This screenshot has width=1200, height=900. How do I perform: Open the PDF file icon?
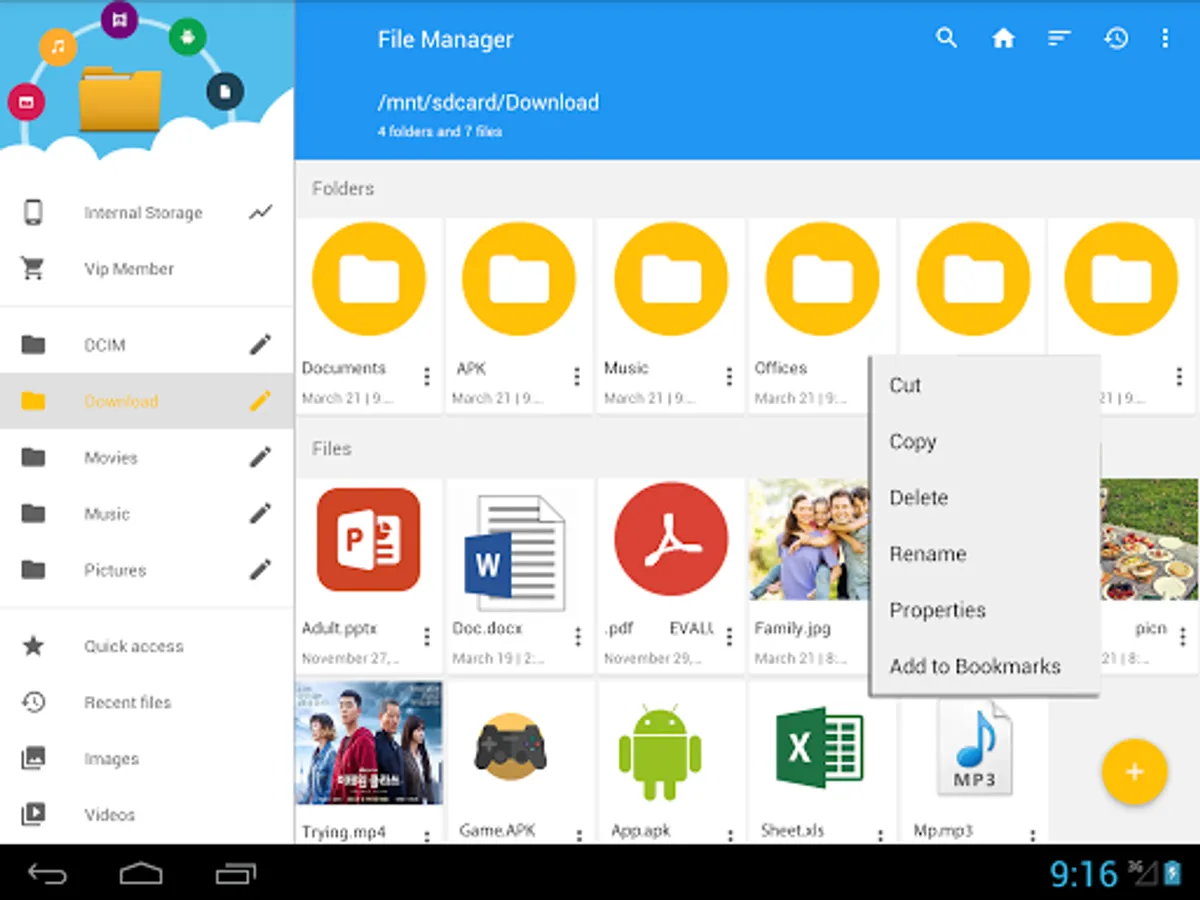(671, 540)
